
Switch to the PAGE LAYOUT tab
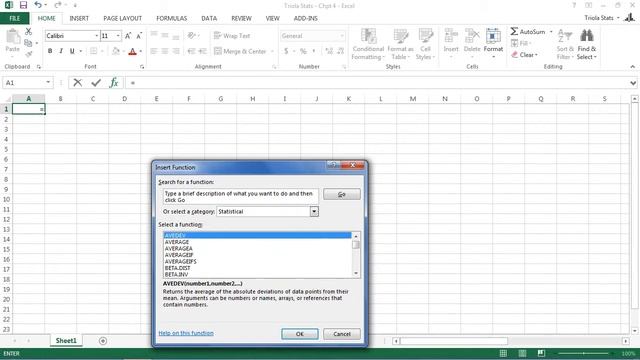click(x=122, y=18)
